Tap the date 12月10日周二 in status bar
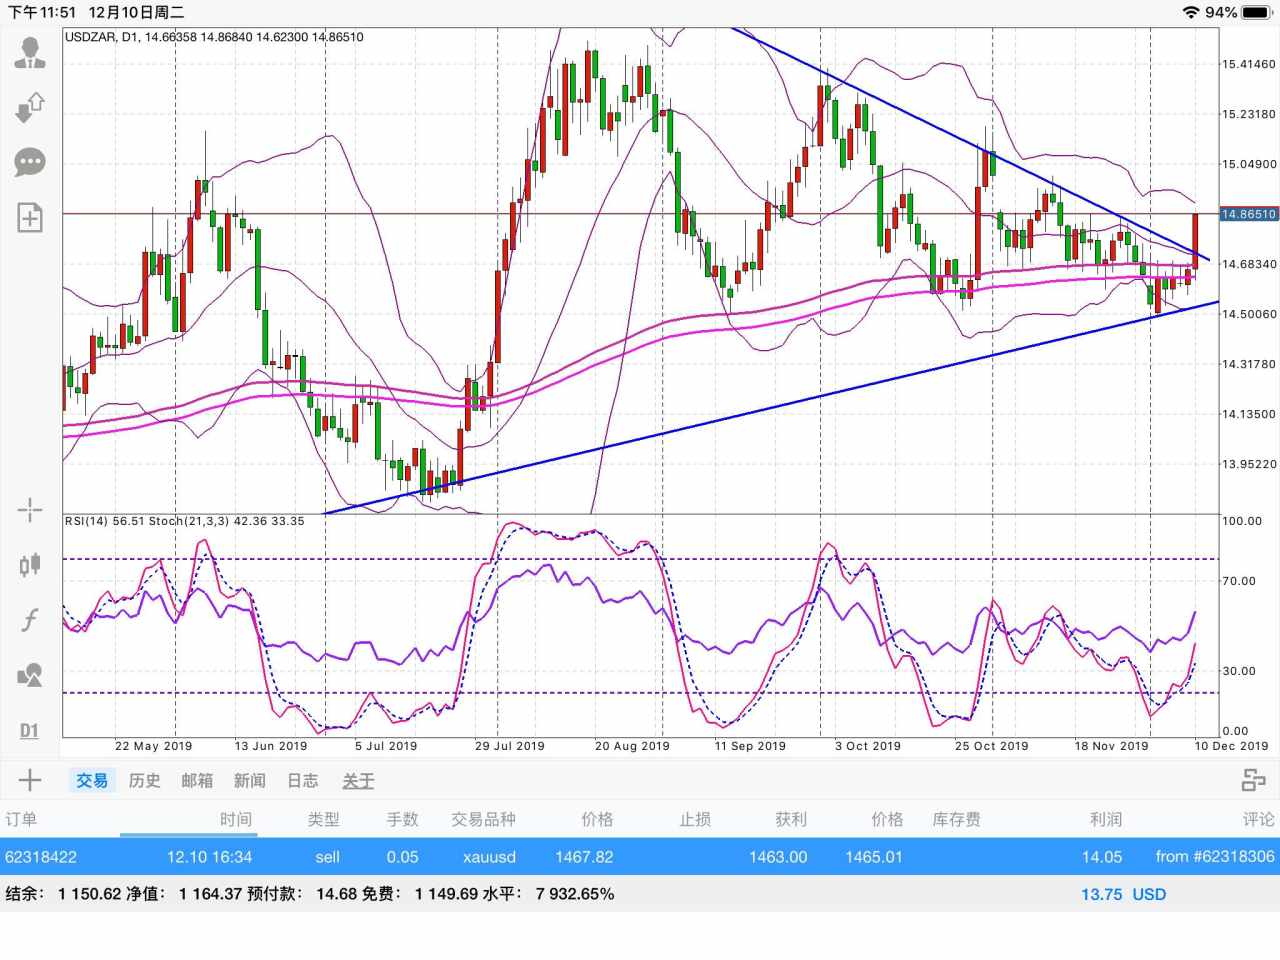The image size is (1280, 960). pos(136,12)
